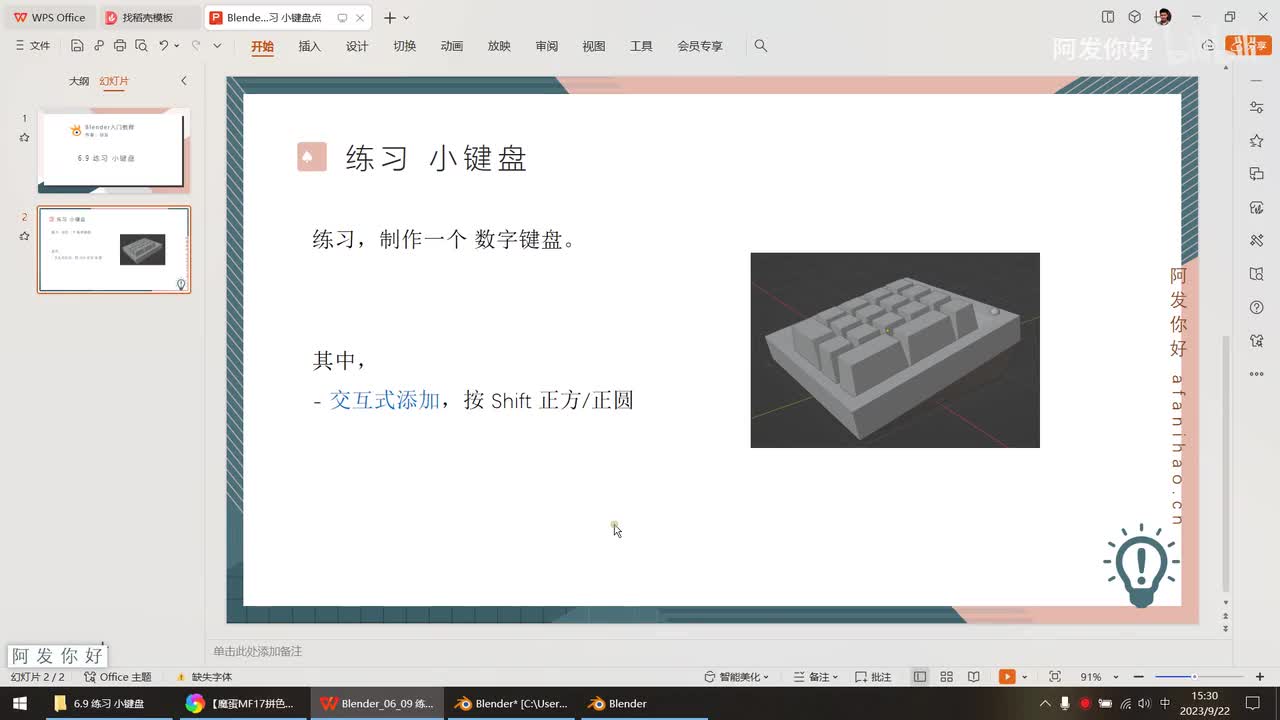Click the split-window icon in the title bar

[1108, 17]
